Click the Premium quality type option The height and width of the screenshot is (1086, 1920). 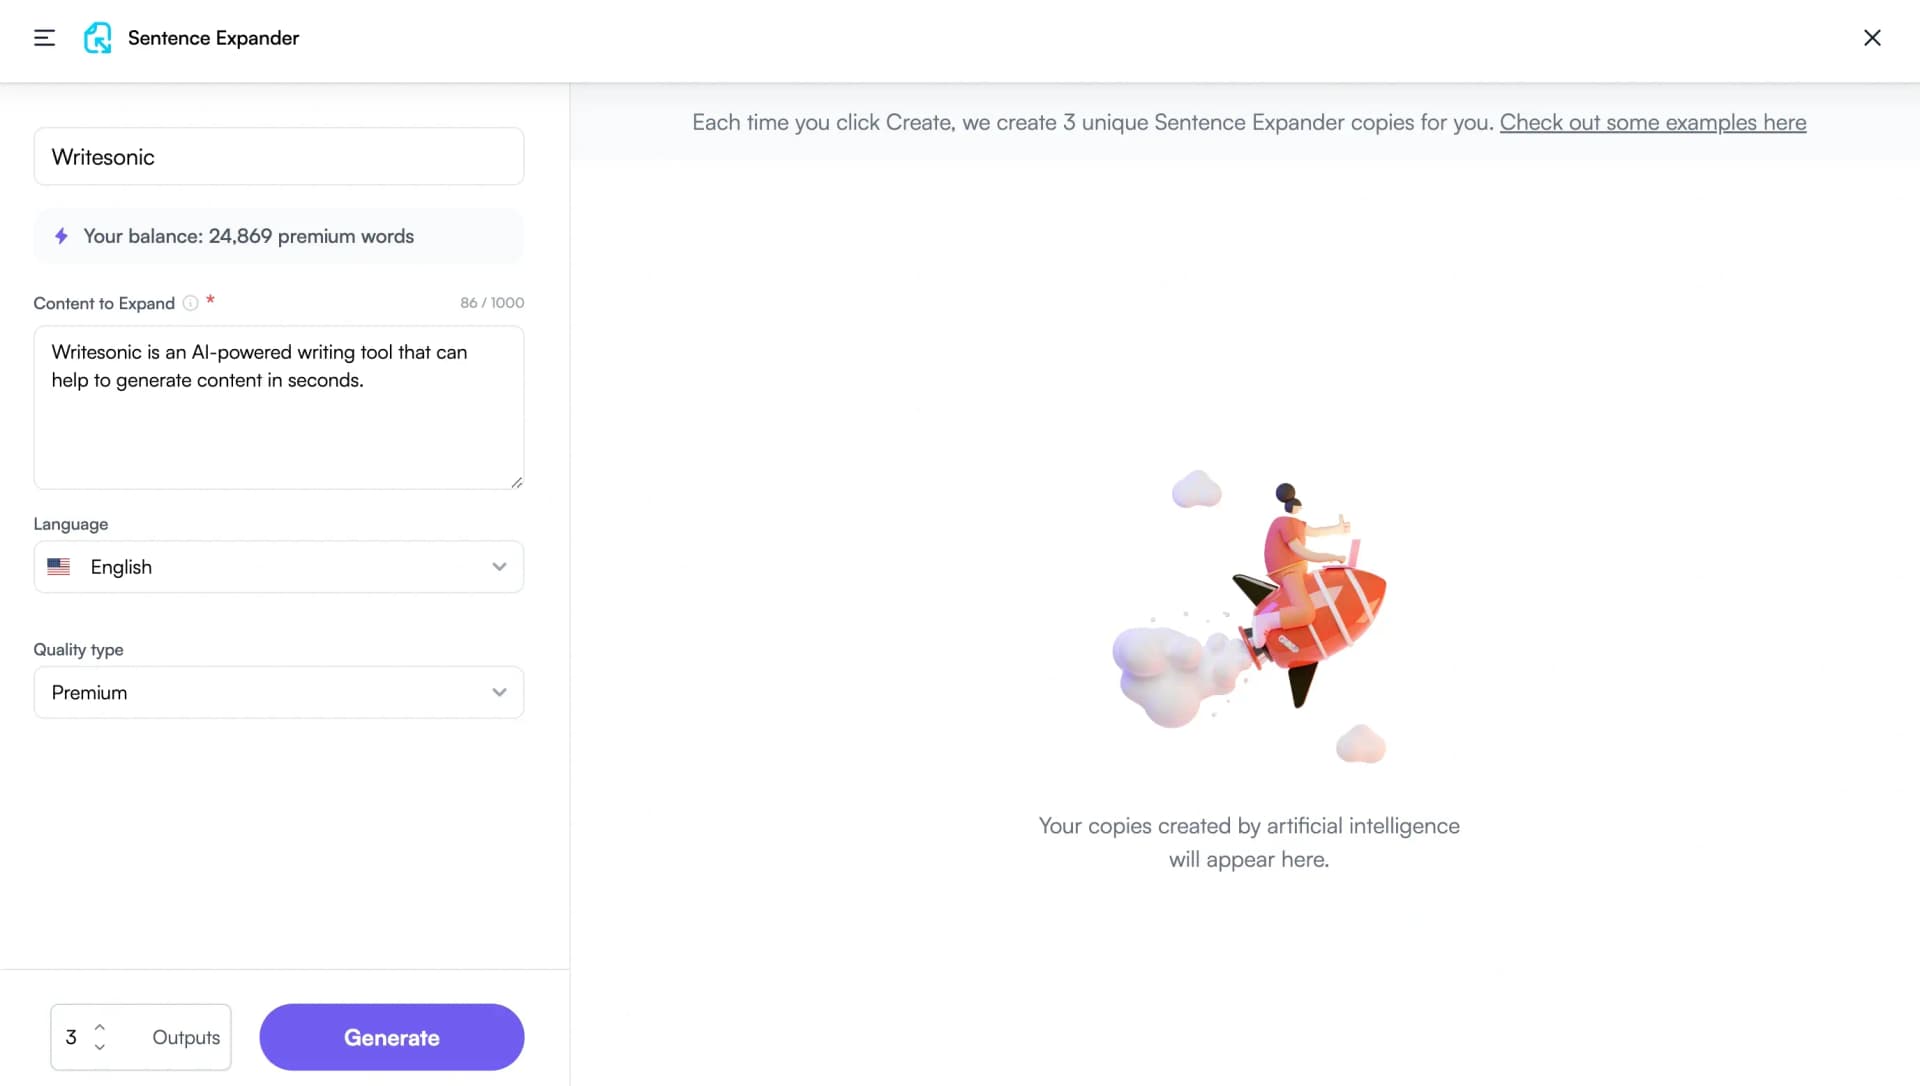tap(278, 692)
